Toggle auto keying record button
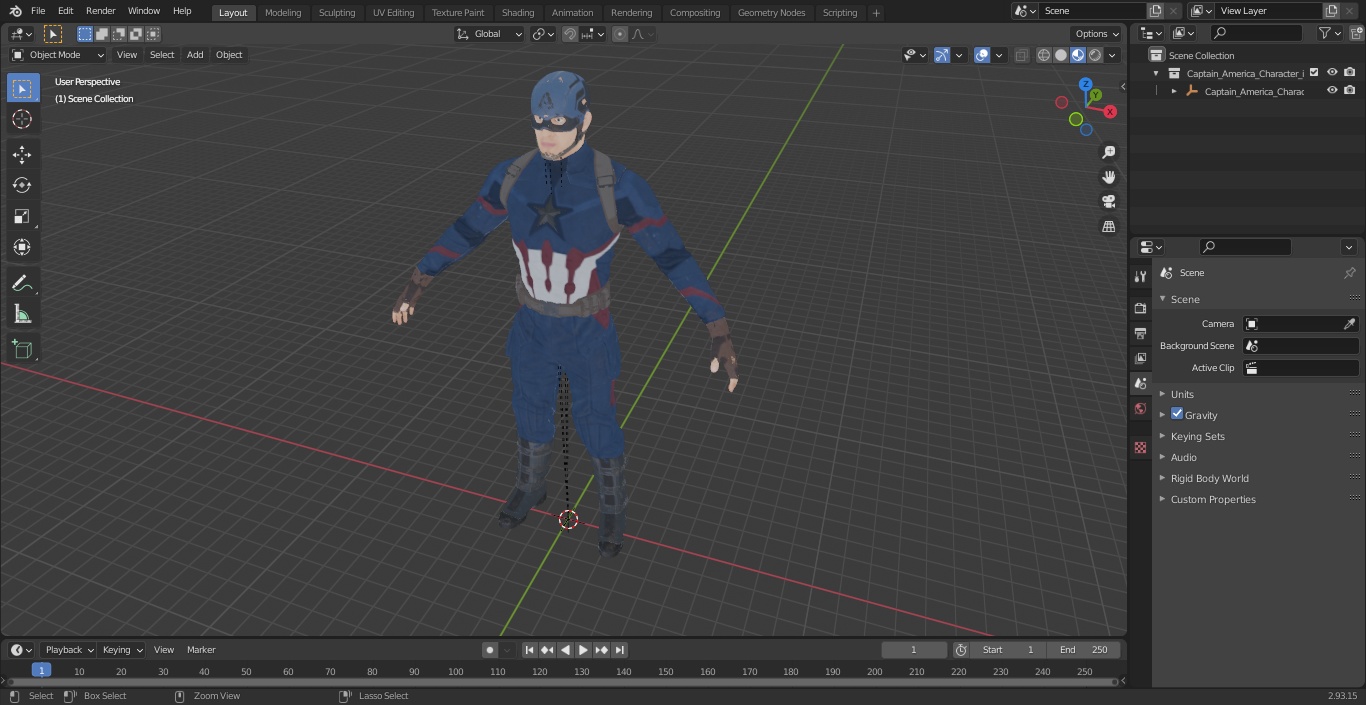The height and width of the screenshot is (705, 1366). (x=490, y=650)
